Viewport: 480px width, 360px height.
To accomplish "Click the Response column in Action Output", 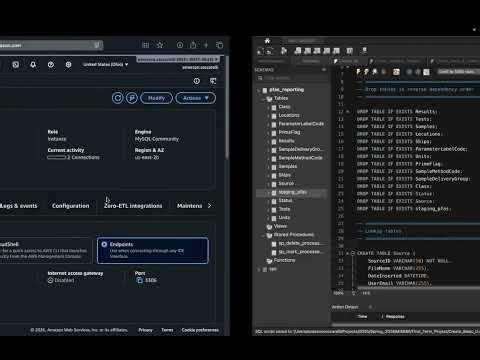I will [395, 316].
